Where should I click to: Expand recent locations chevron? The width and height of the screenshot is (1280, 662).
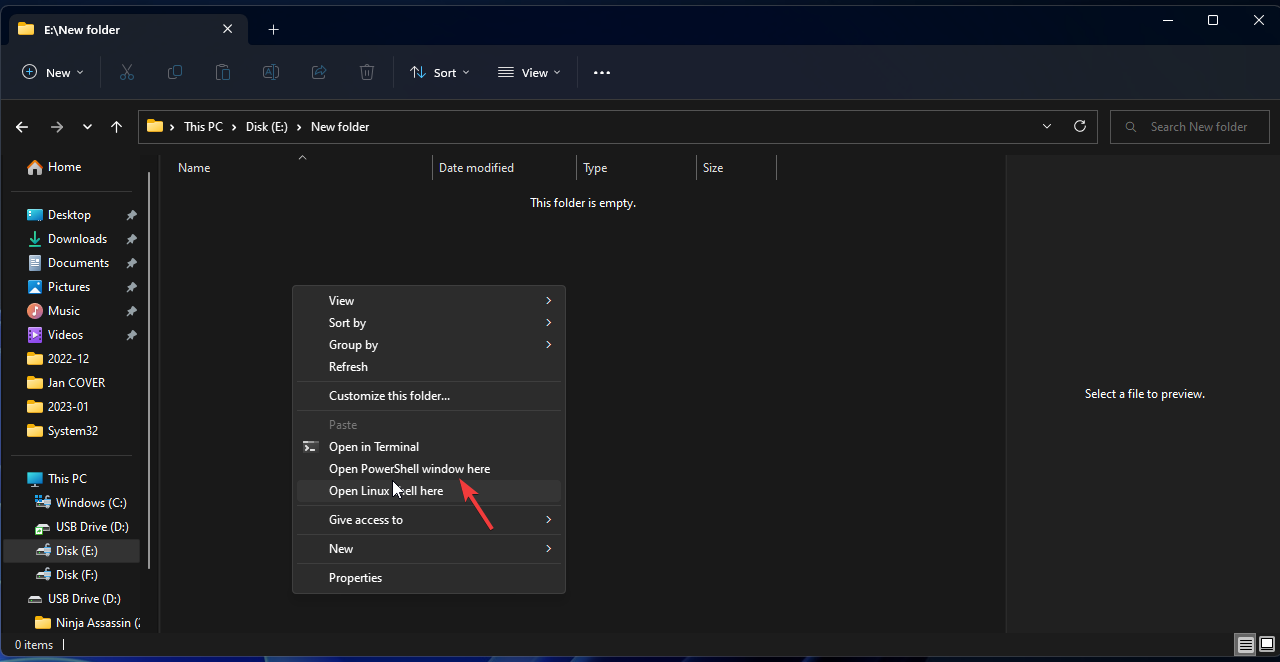(87, 127)
